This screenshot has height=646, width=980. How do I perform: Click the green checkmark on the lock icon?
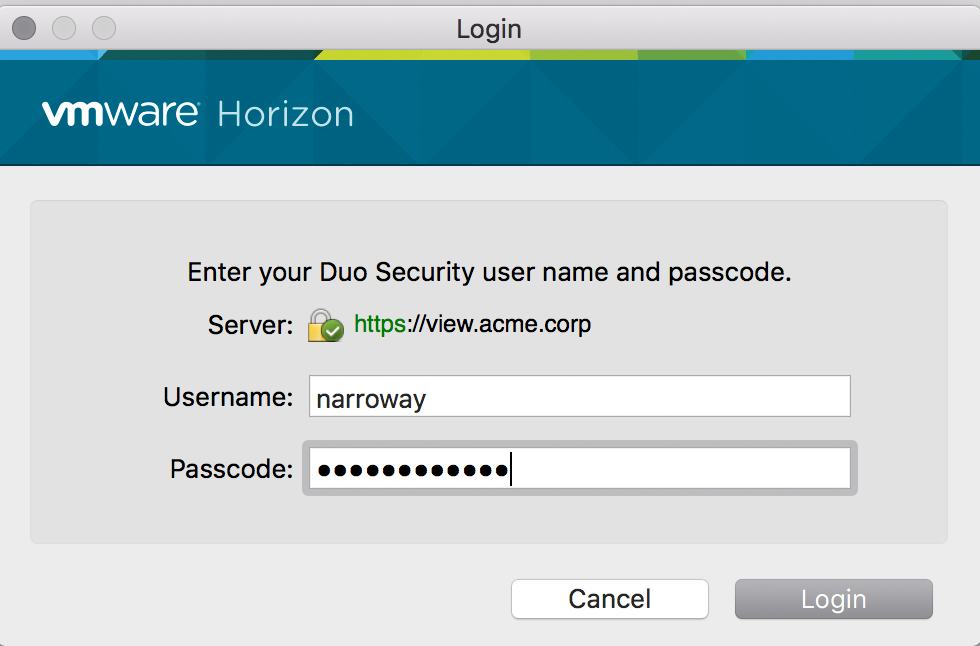click(x=333, y=330)
